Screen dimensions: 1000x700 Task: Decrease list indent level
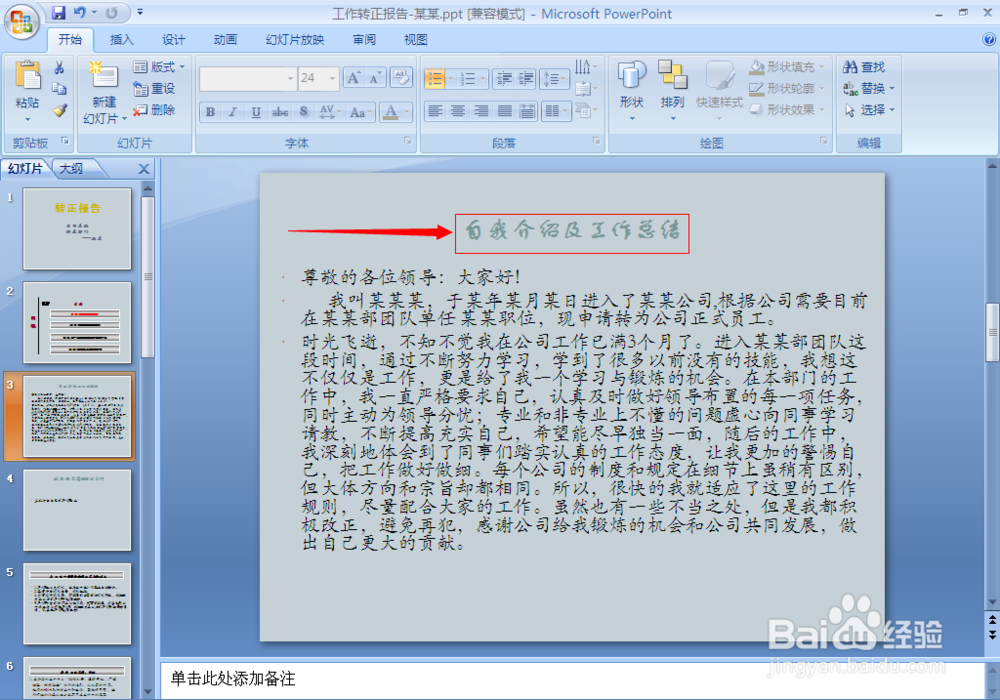point(504,79)
